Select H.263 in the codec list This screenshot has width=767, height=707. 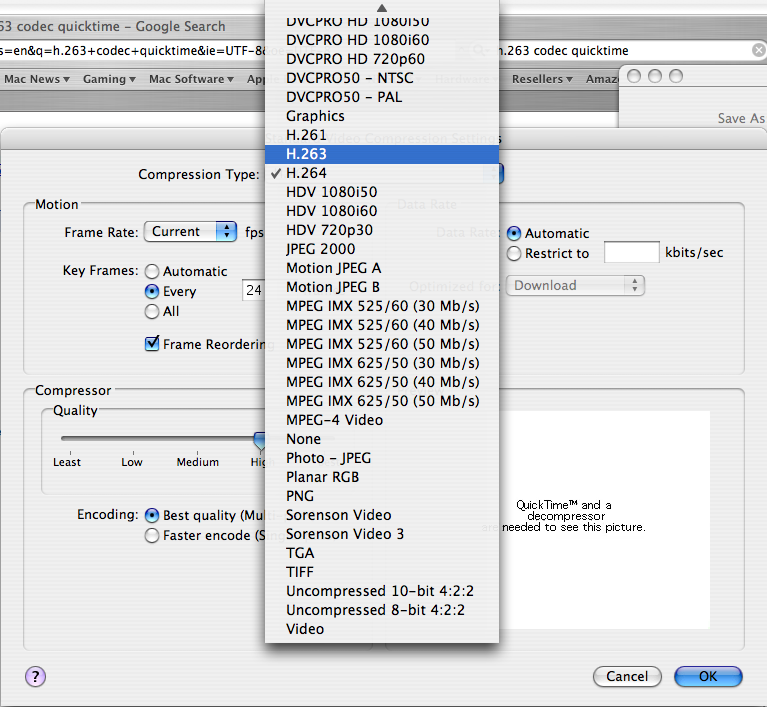[x=382, y=154]
